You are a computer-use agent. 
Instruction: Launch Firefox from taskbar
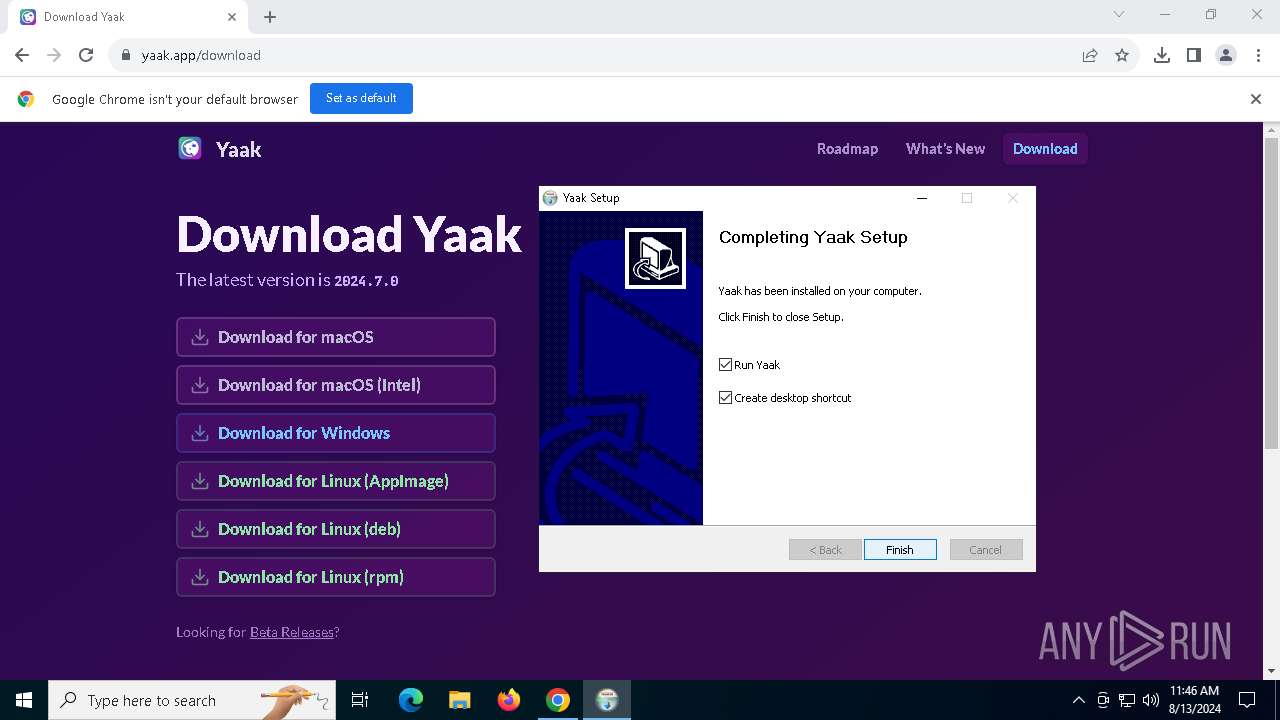(x=509, y=700)
